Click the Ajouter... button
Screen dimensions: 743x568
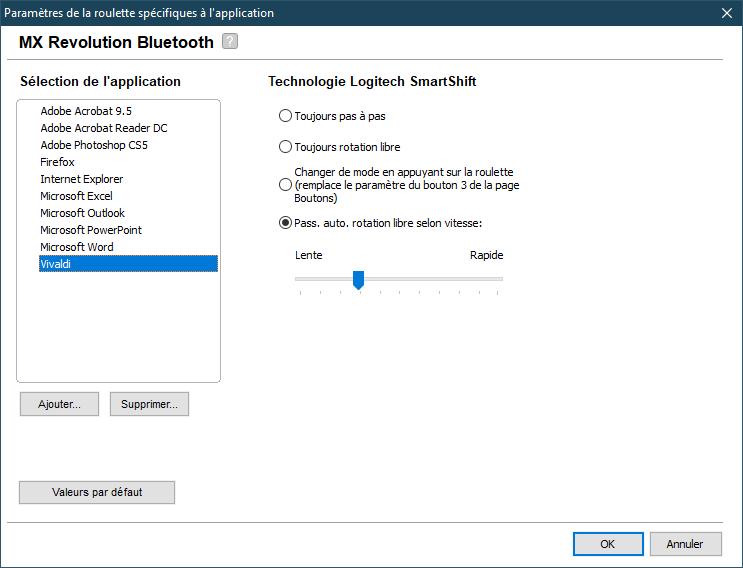(x=59, y=404)
